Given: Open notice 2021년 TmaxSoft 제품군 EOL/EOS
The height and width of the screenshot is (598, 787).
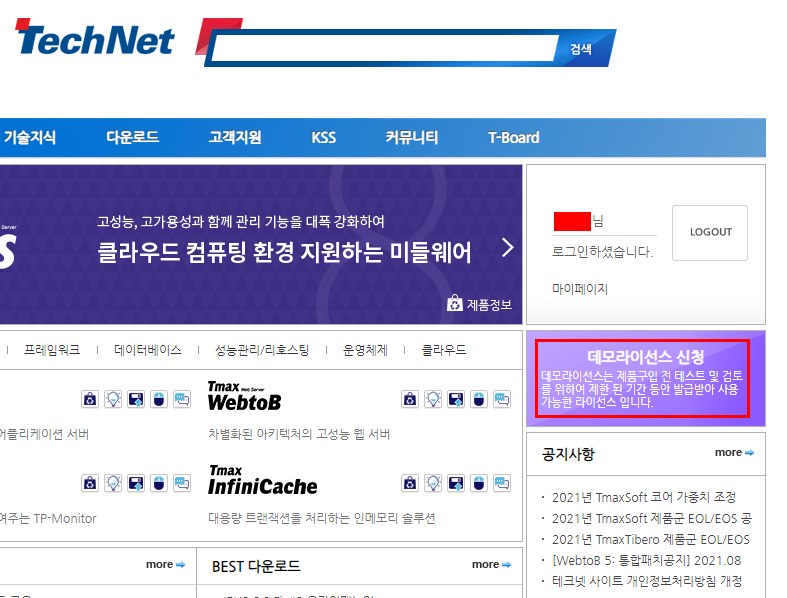Looking at the screenshot, I should 651,518.
